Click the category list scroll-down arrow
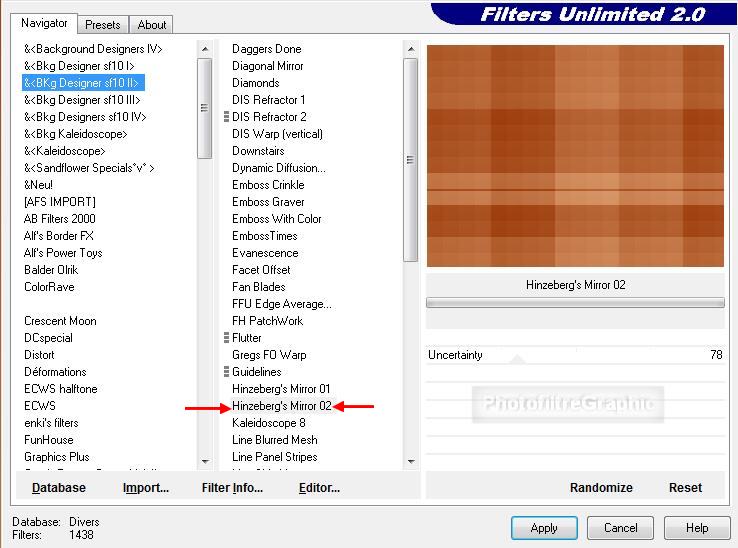 click(205, 462)
